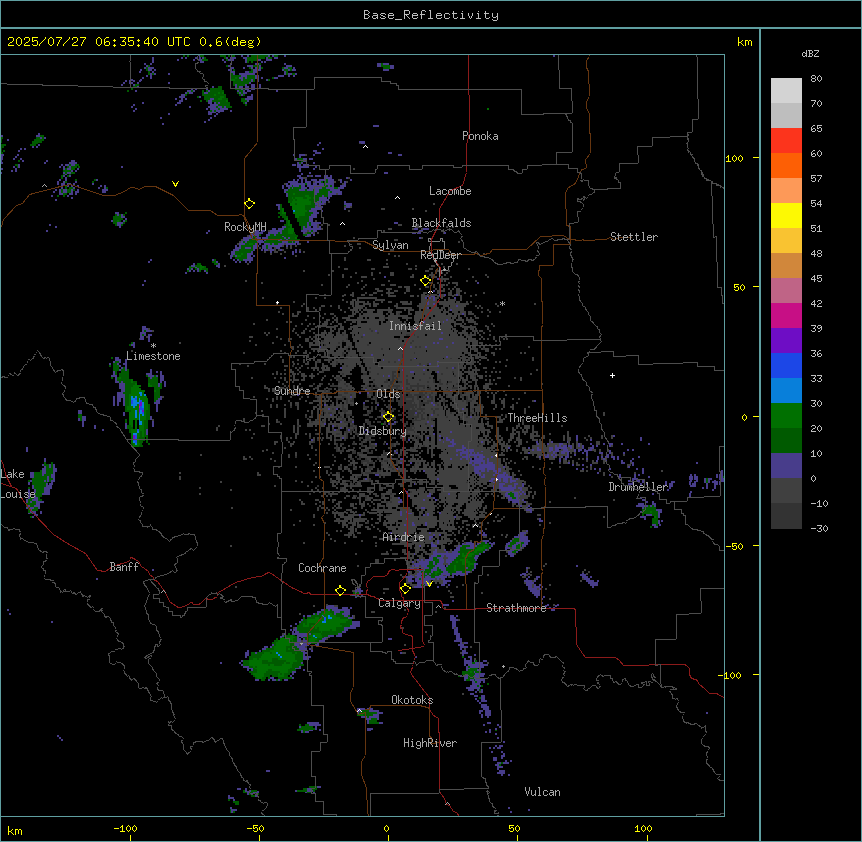862x842 pixels.
Task: Click the Sylvan label
Action: click(390, 245)
